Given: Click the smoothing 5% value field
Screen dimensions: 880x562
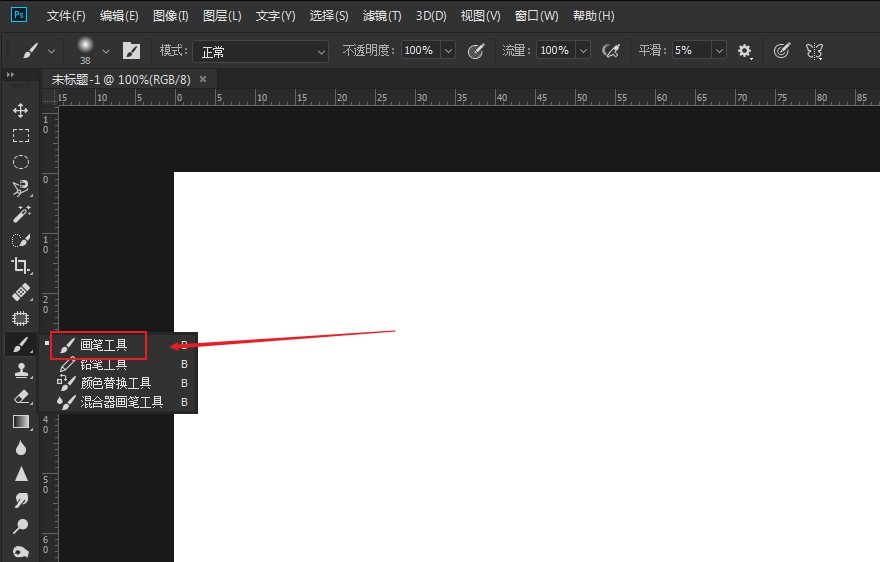Looking at the screenshot, I should click(692, 51).
